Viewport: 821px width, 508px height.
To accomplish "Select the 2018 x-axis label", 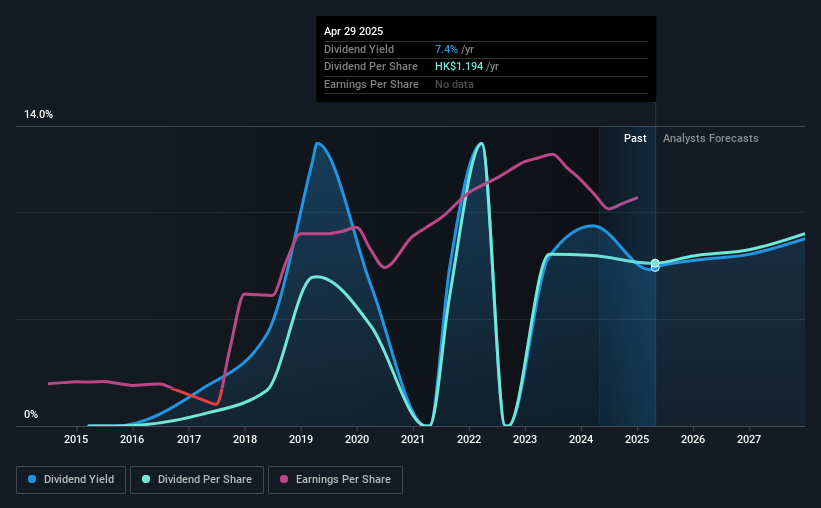I will (245, 439).
